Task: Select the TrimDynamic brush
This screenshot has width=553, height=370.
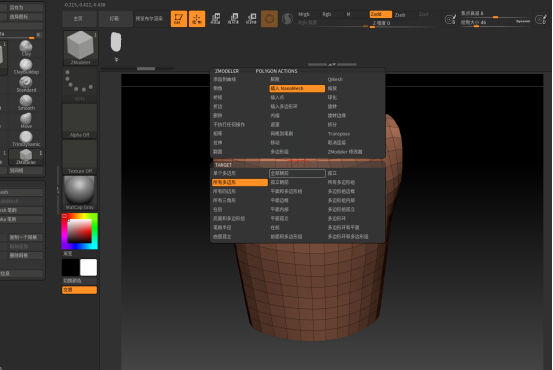Action: point(26,139)
